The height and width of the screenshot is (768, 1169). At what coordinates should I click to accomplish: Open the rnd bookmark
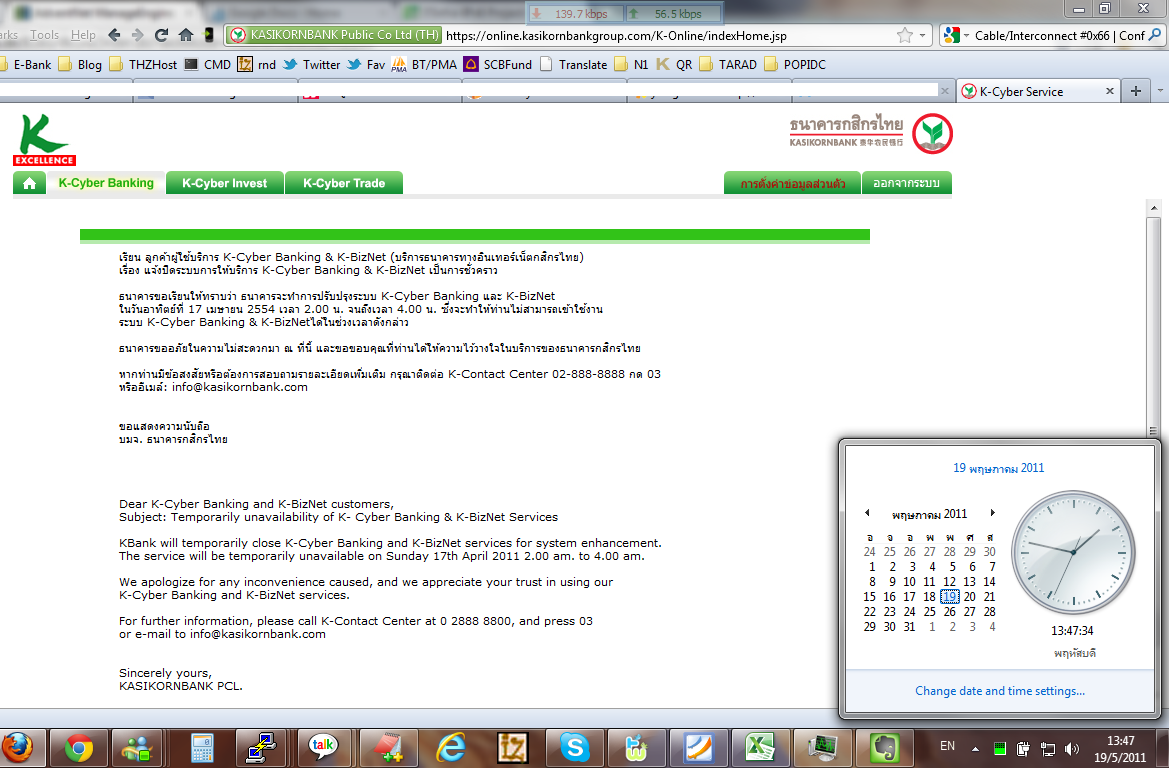(x=257, y=65)
